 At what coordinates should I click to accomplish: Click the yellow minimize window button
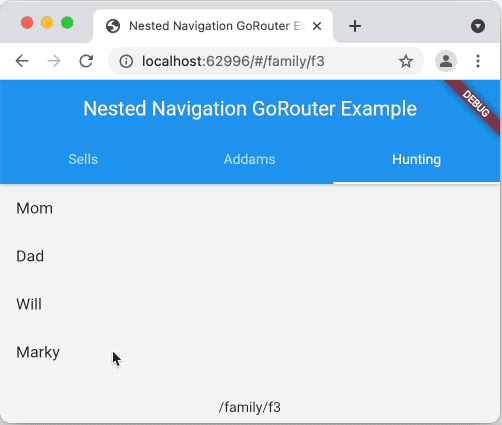pyautogui.click(x=47, y=23)
